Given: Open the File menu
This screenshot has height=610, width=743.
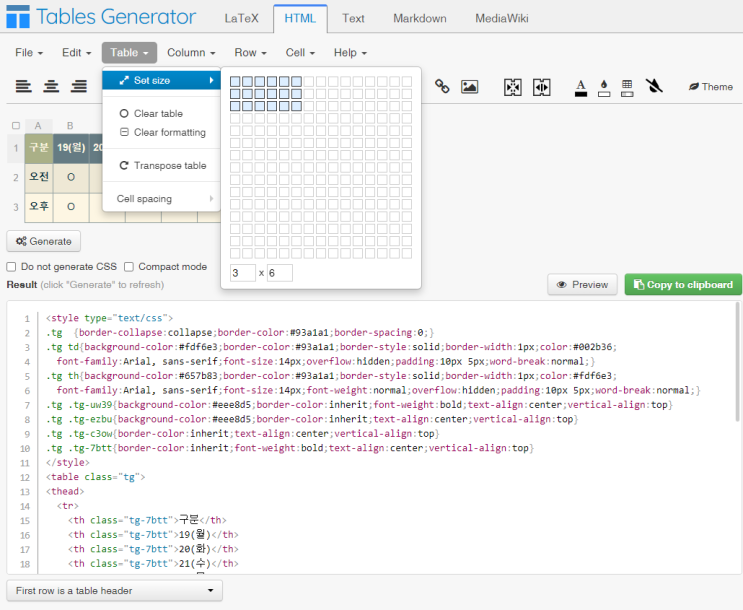Looking at the screenshot, I should (29, 53).
